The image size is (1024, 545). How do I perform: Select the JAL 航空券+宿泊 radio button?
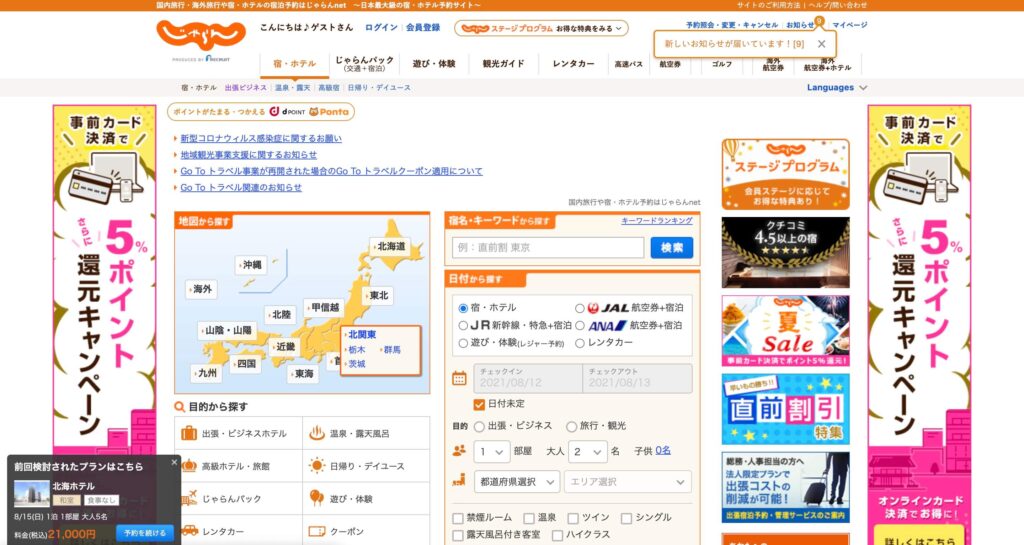(580, 308)
